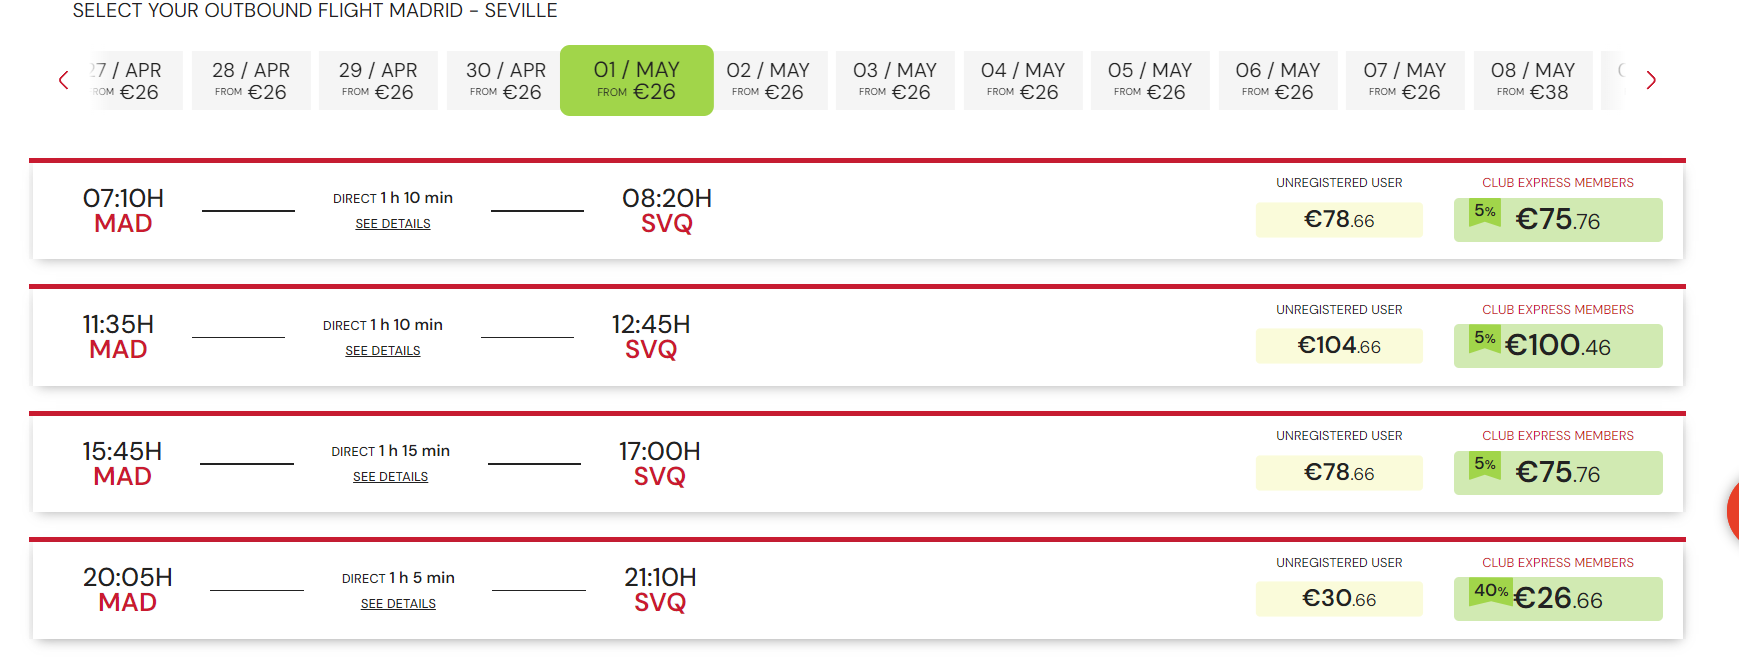Pick the 05 / MAY date tab
The width and height of the screenshot is (1739, 668).
coord(1150,80)
